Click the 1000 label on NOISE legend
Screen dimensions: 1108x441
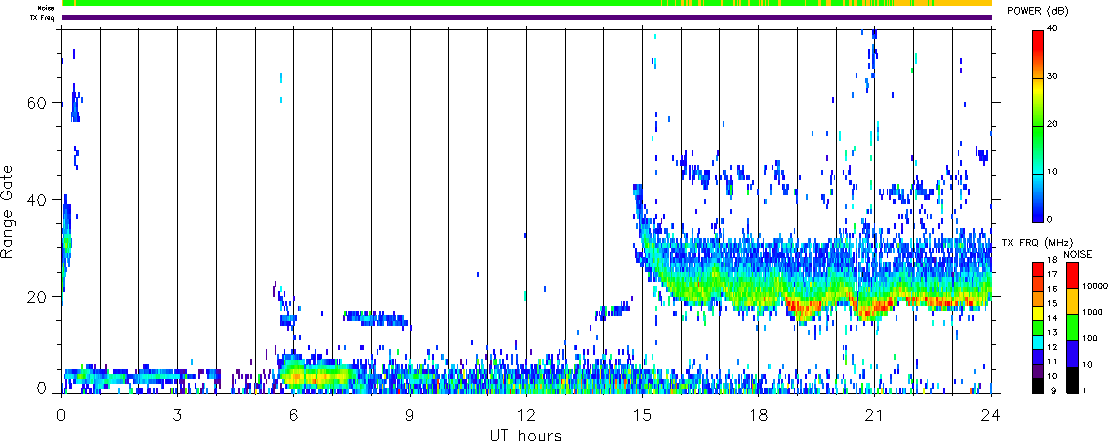coord(1092,312)
